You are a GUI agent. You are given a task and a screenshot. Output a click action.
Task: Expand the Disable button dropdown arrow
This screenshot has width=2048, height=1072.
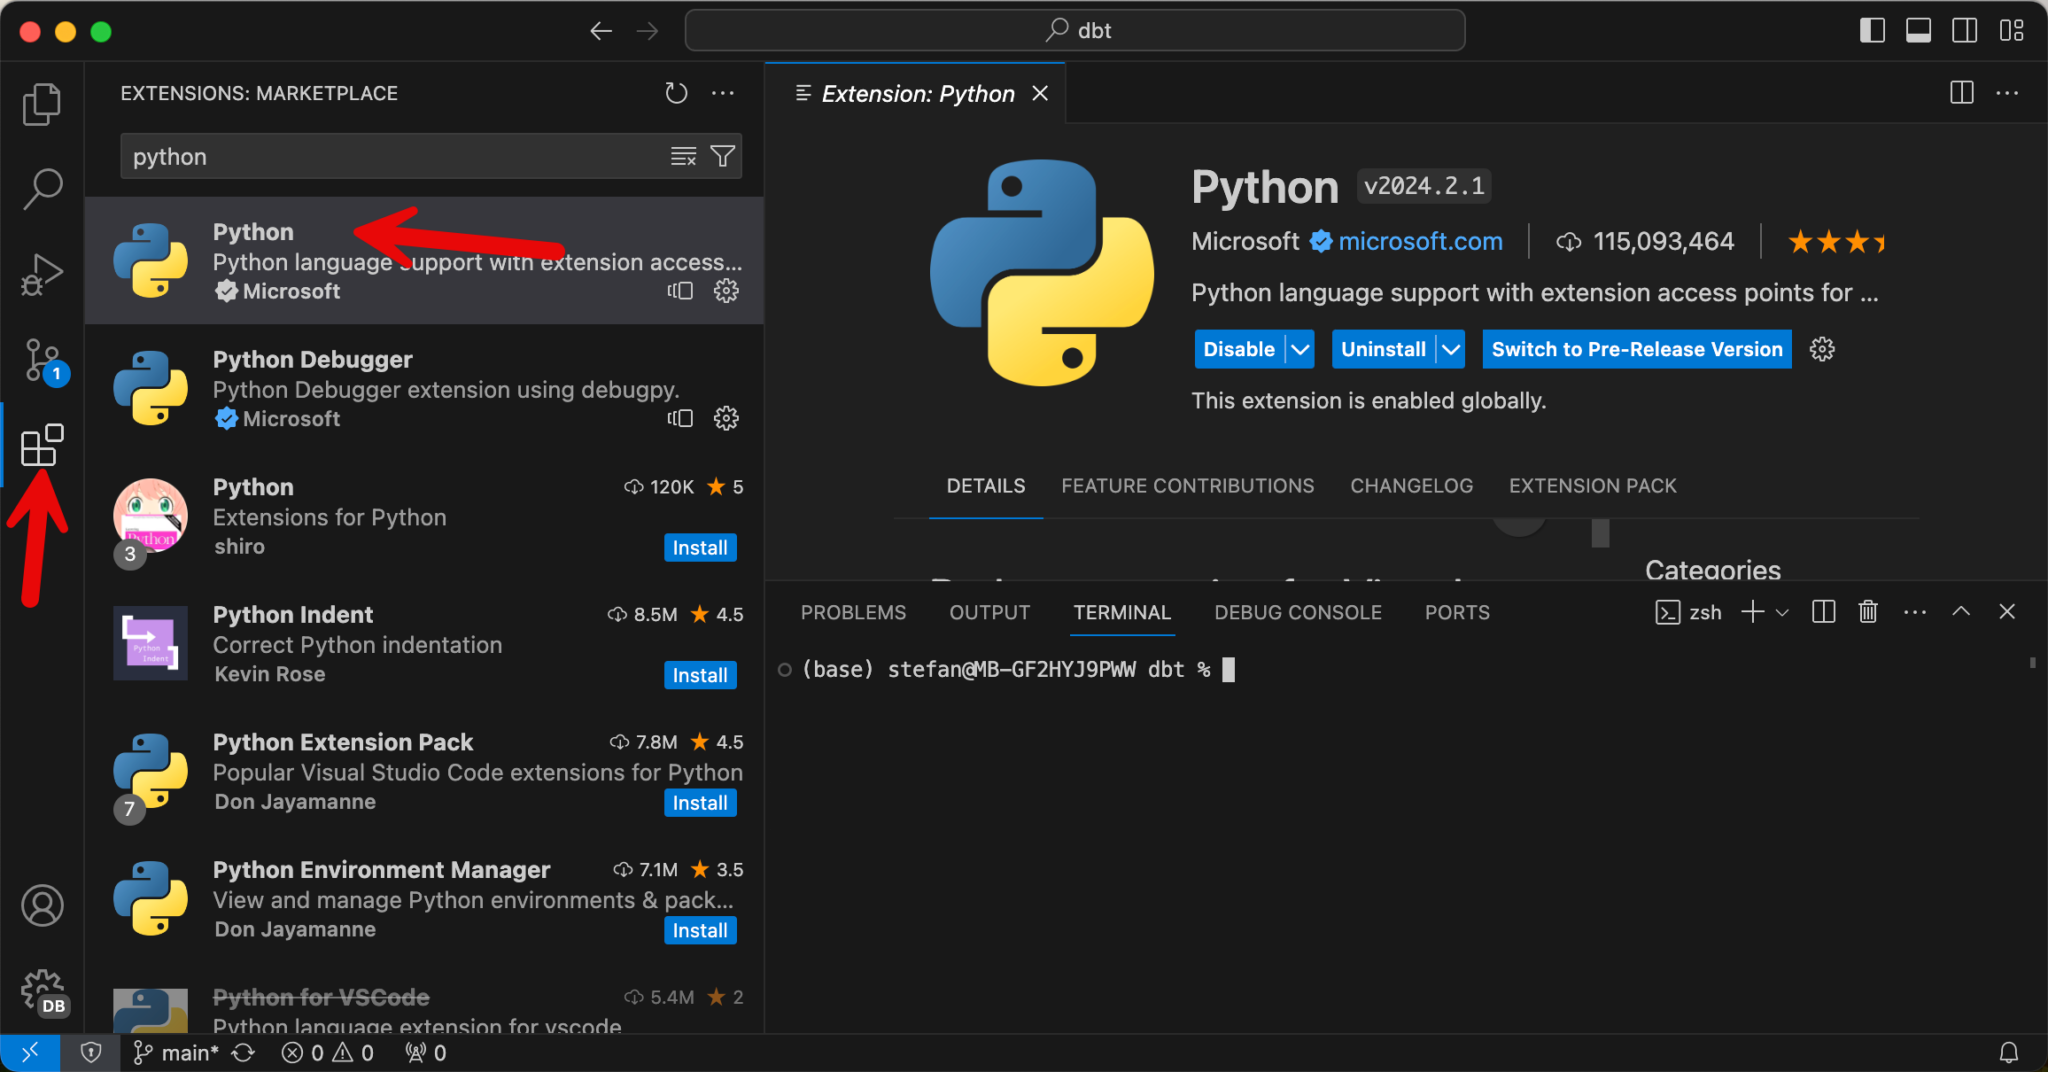click(1300, 349)
